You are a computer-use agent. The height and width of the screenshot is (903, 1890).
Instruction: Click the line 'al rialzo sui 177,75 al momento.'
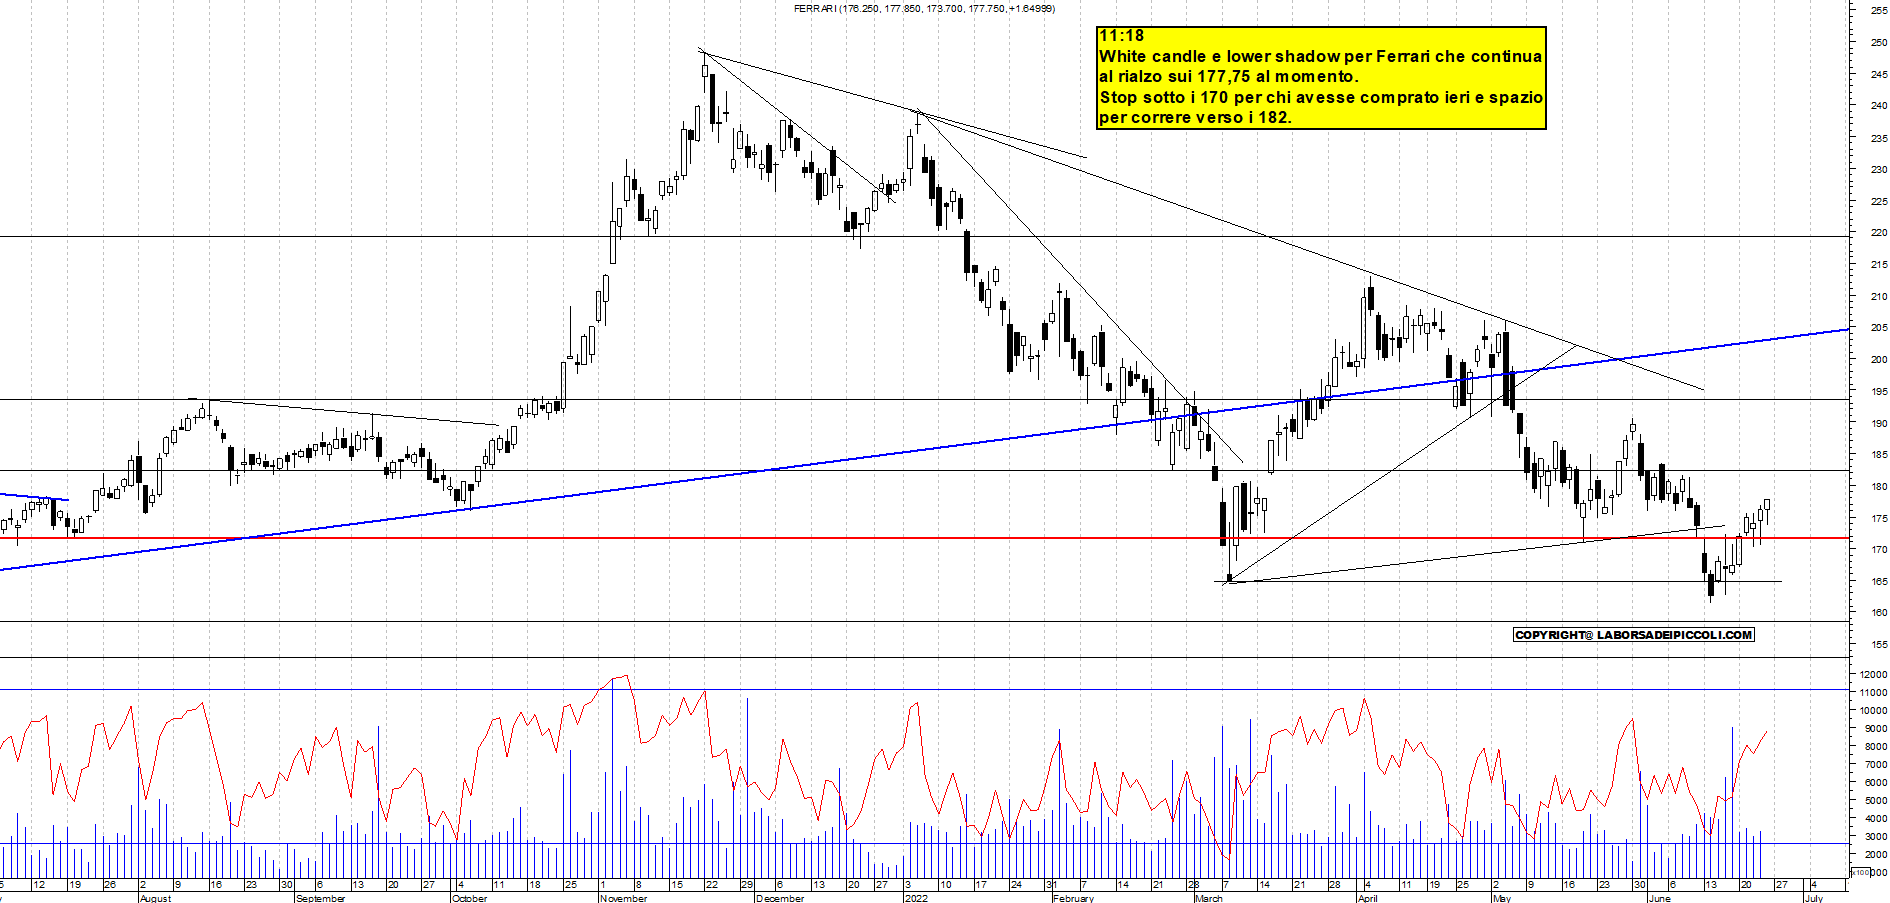click(x=1229, y=76)
